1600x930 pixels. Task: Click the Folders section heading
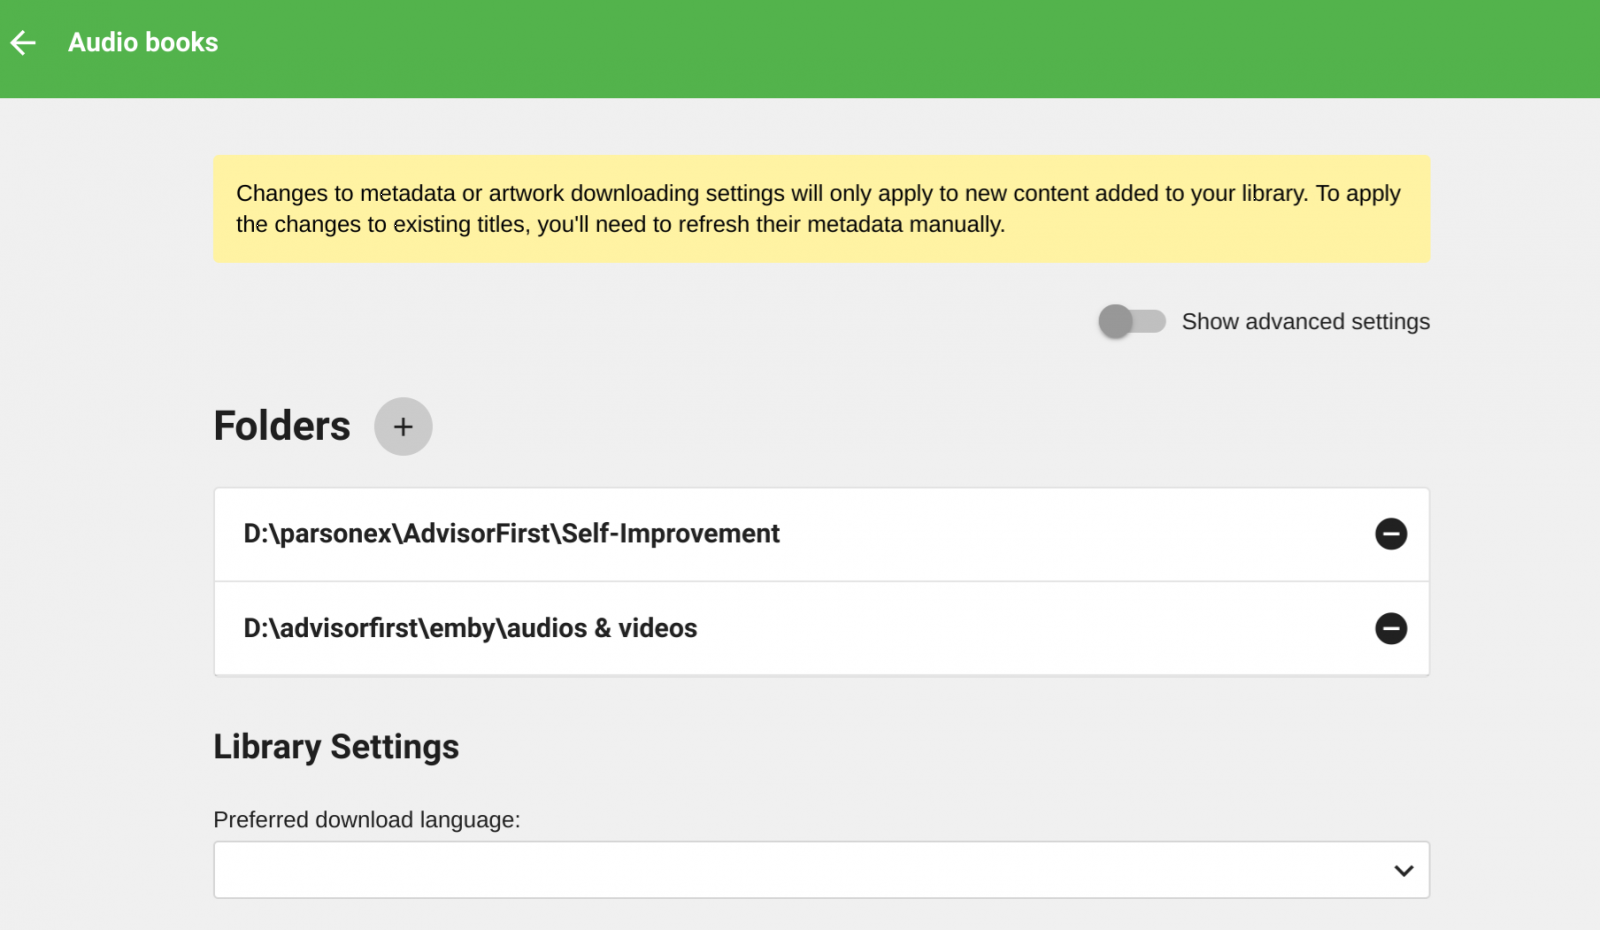click(x=282, y=426)
